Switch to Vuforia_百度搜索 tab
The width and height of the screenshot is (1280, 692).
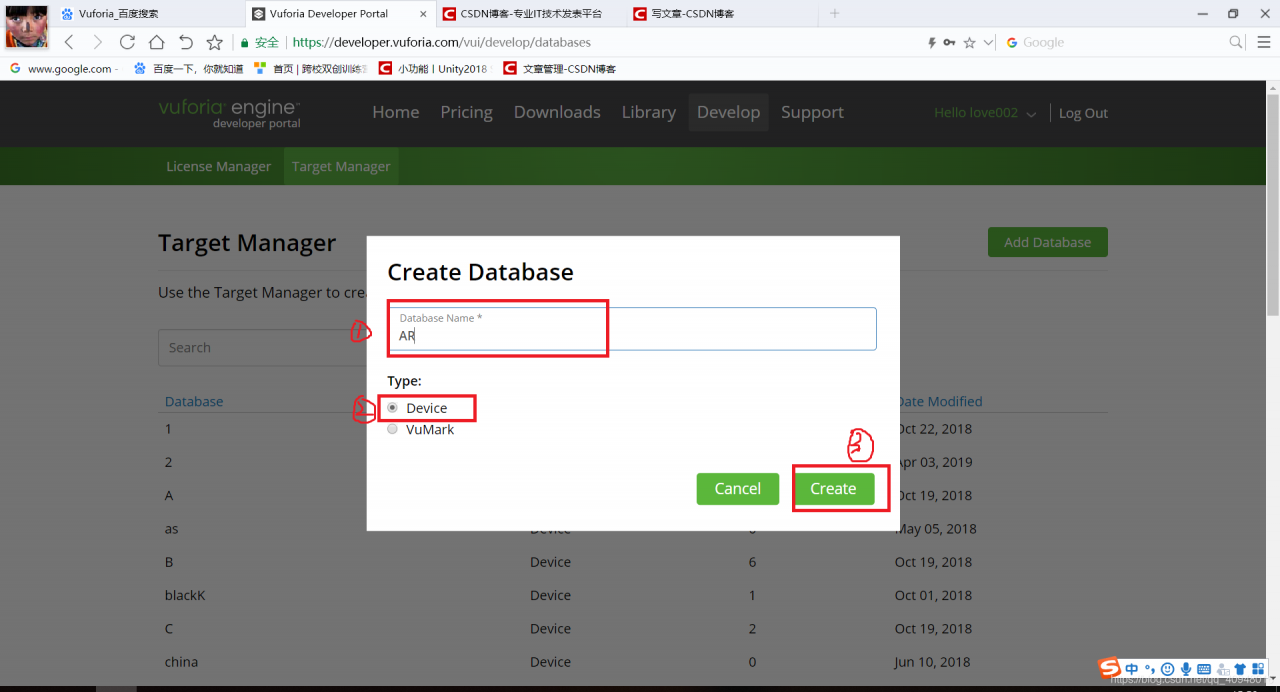point(150,14)
